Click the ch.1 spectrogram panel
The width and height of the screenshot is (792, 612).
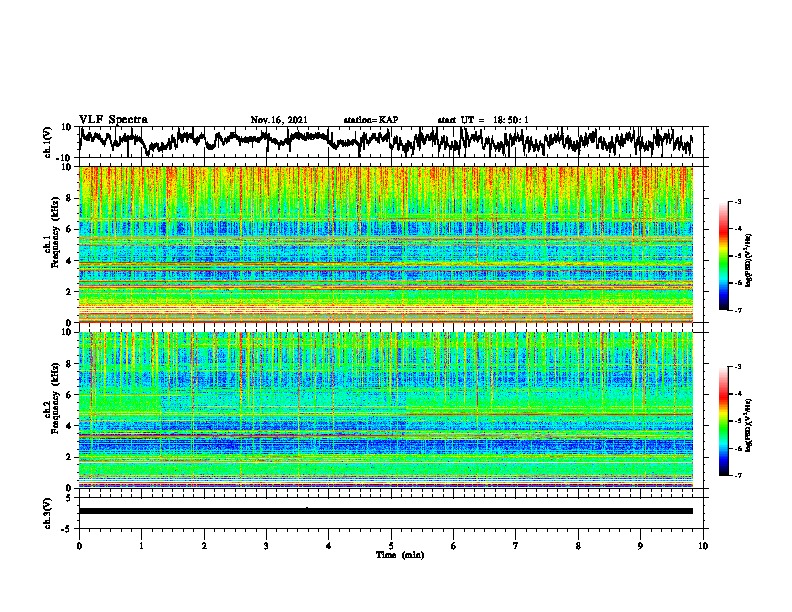pos(385,244)
